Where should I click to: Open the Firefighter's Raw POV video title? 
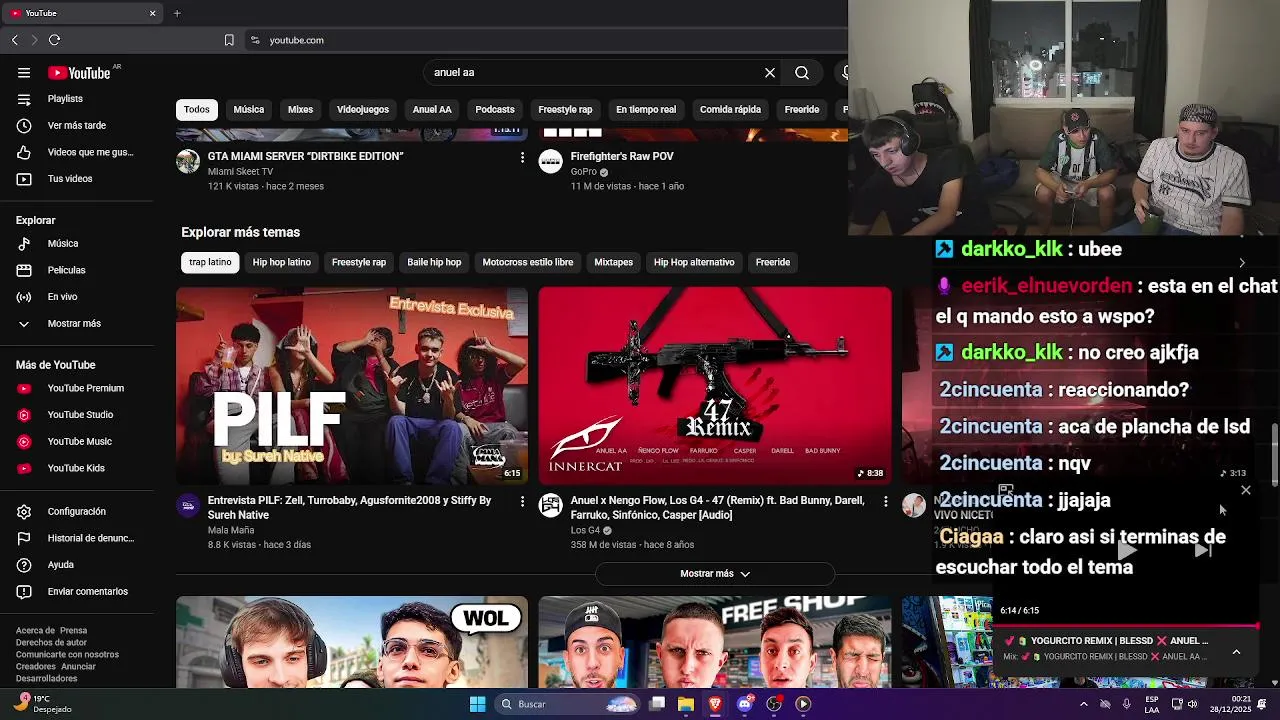pyautogui.click(x=622, y=157)
